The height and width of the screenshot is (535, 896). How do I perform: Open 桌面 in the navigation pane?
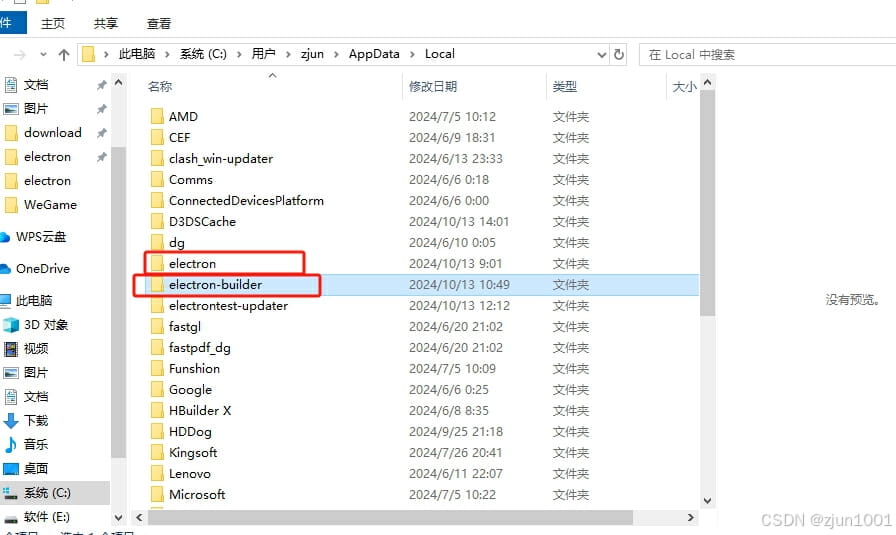(36, 468)
